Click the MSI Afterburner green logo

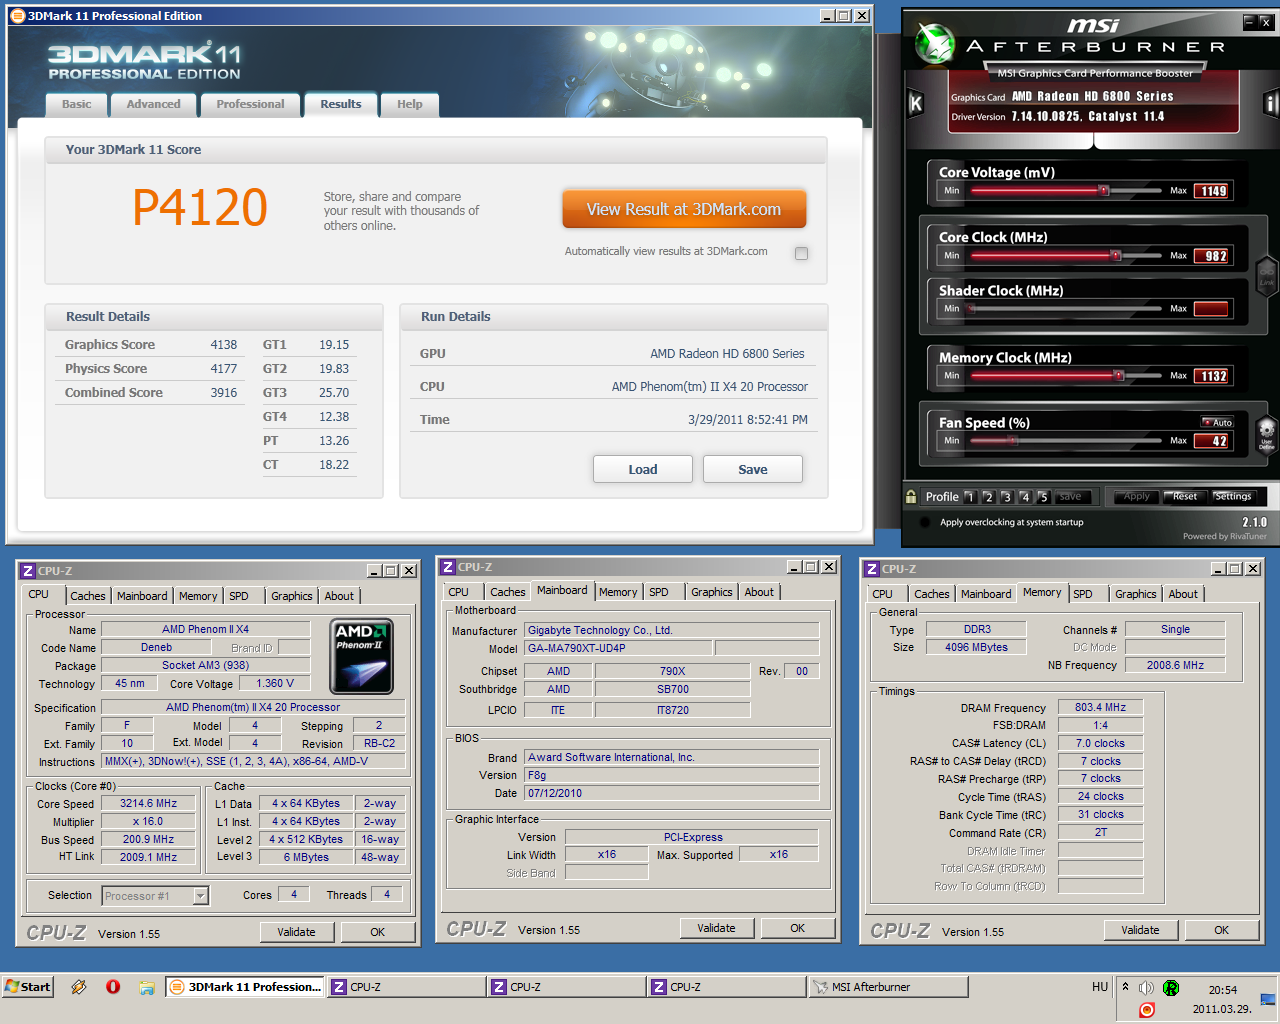[935, 43]
